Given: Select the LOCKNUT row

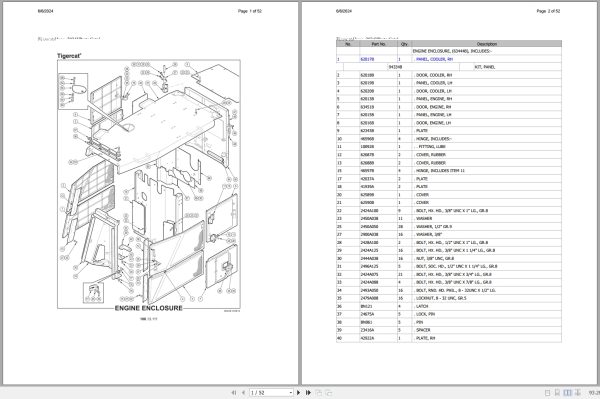Looking at the screenshot, I should pyautogui.click(x=449, y=298).
